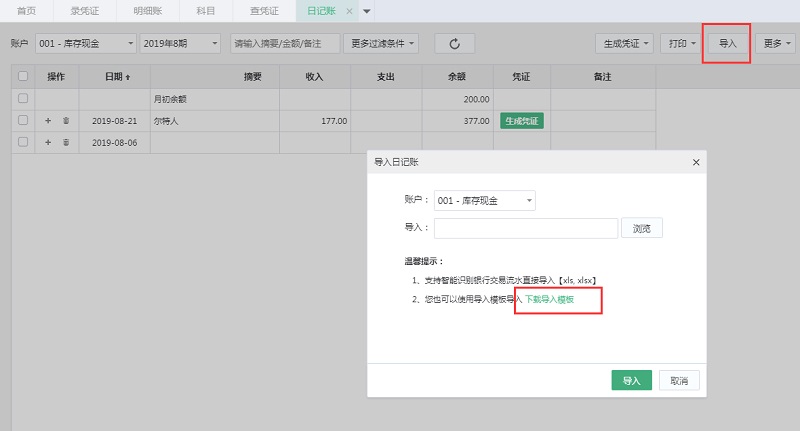Click the 导入 file path input field
The image size is (800, 431).
(525, 228)
